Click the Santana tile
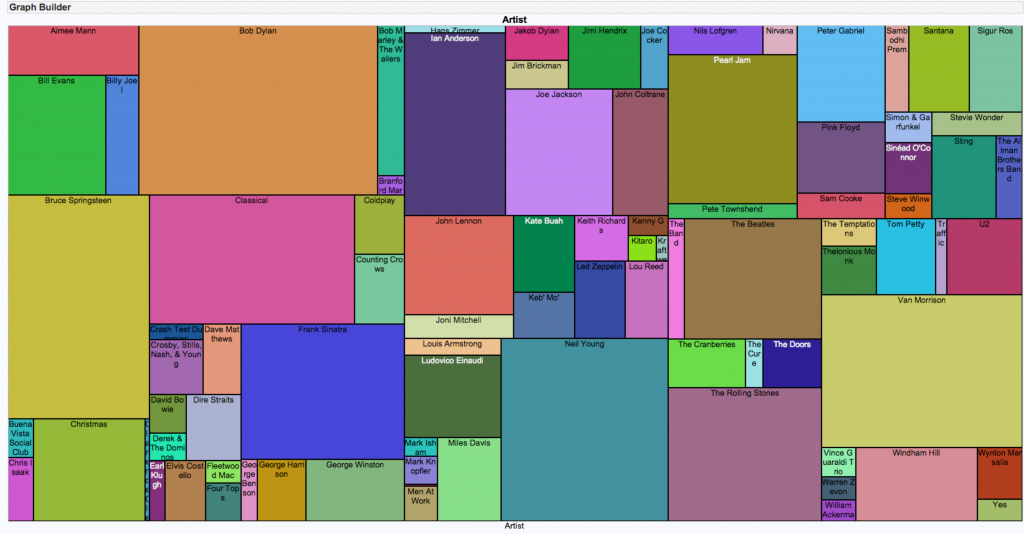This screenshot has width=1024, height=534. [938, 69]
